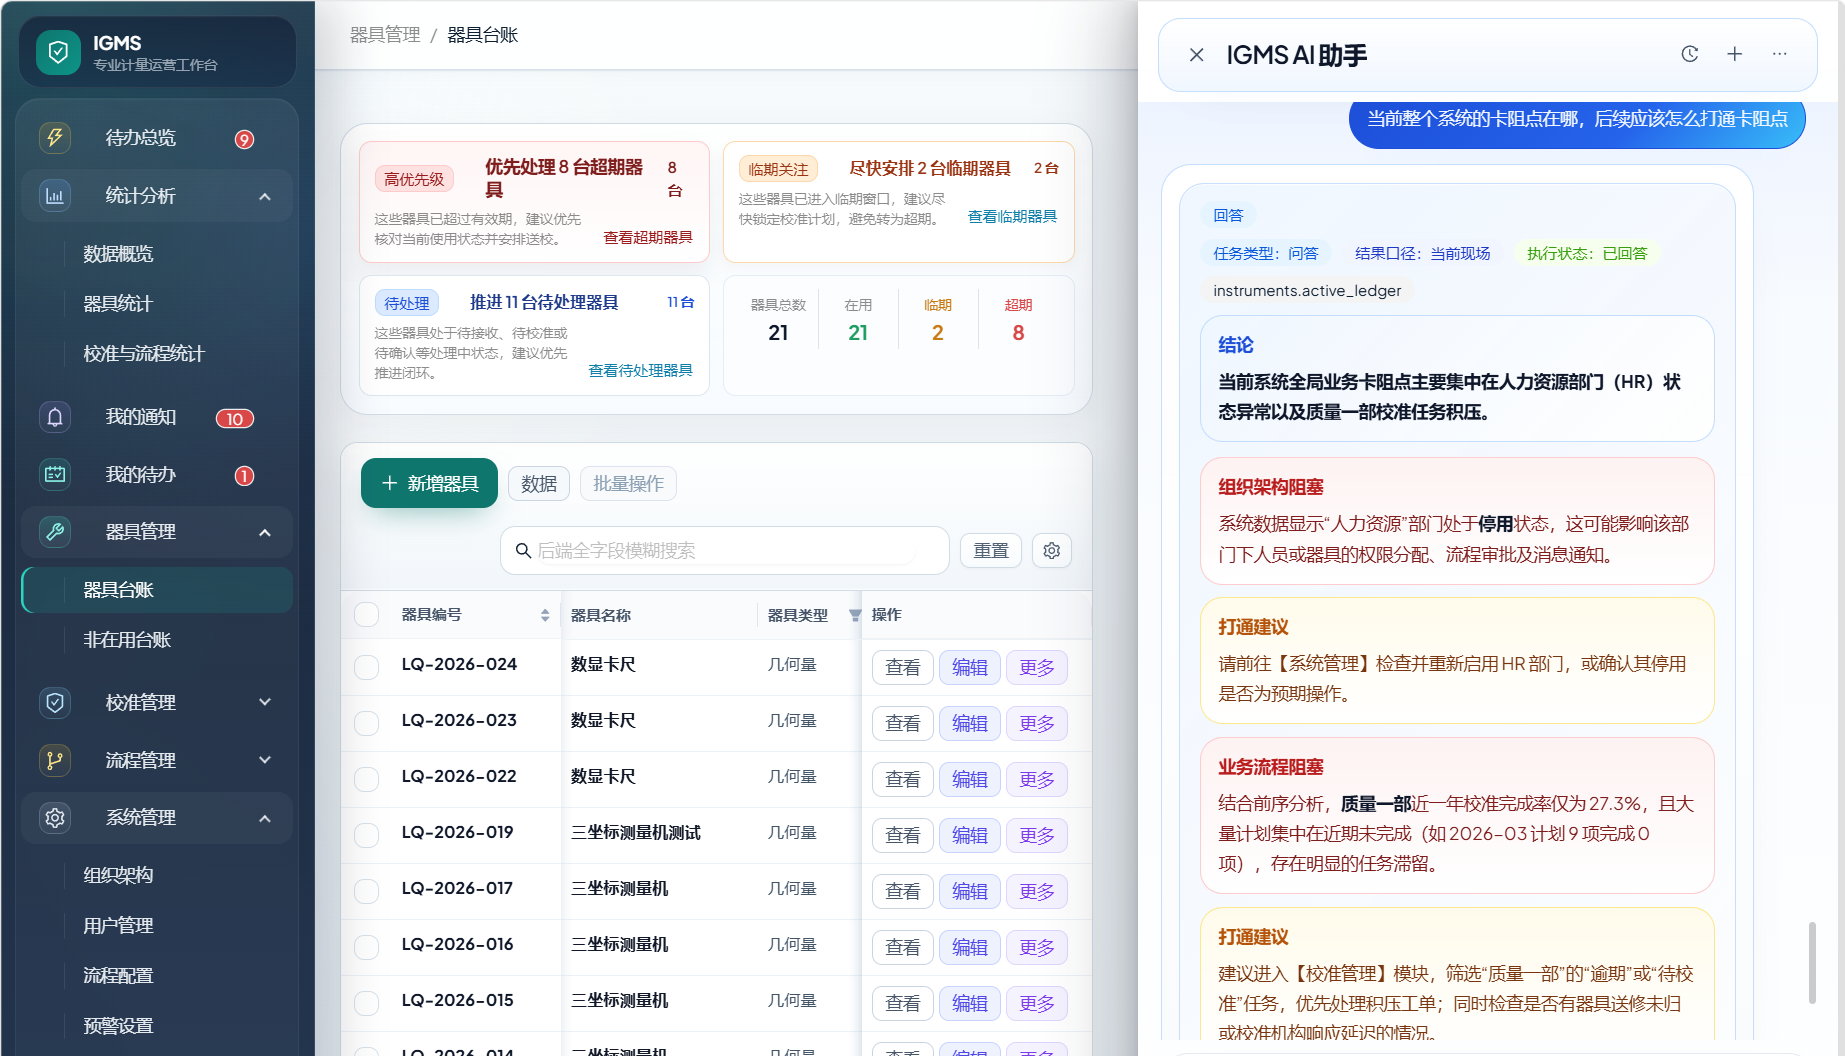
Task: Click 查看待处理器具 link
Action: tap(641, 371)
